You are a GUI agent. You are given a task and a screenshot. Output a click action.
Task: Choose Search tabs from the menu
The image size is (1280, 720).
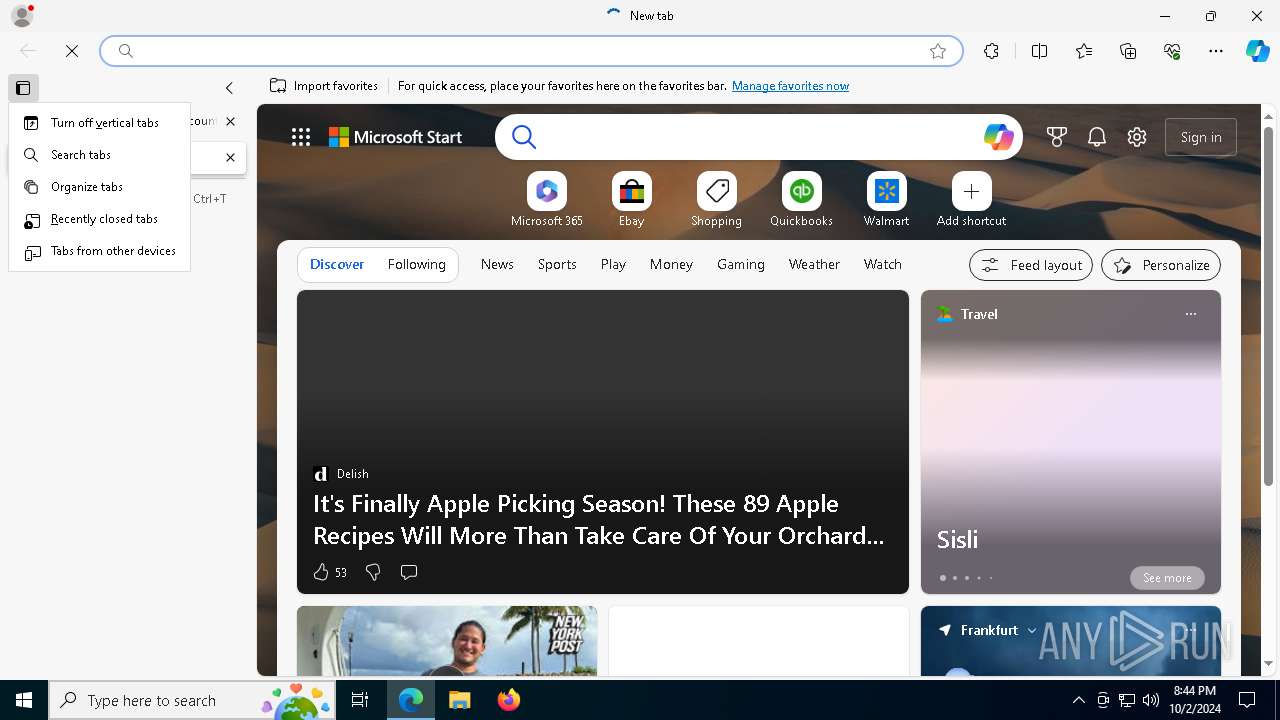point(99,155)
